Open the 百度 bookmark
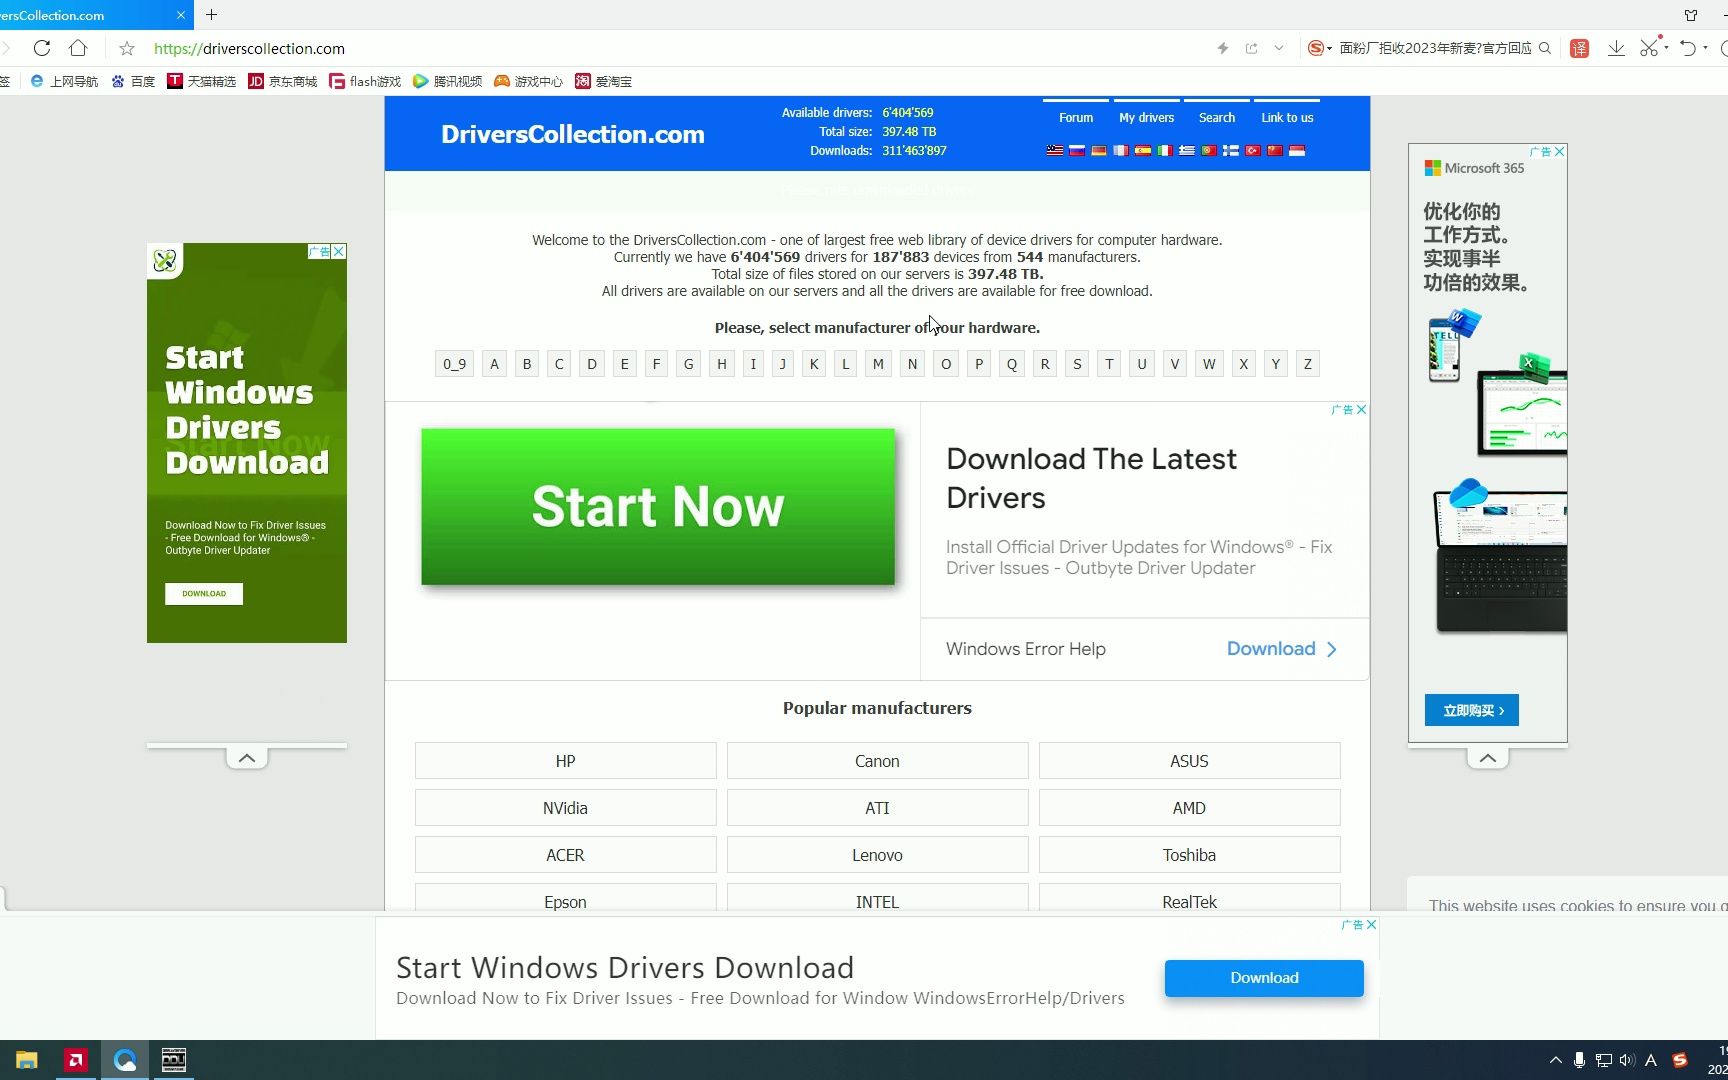The image size is (1728, 1080). click(x=133, y=81)
